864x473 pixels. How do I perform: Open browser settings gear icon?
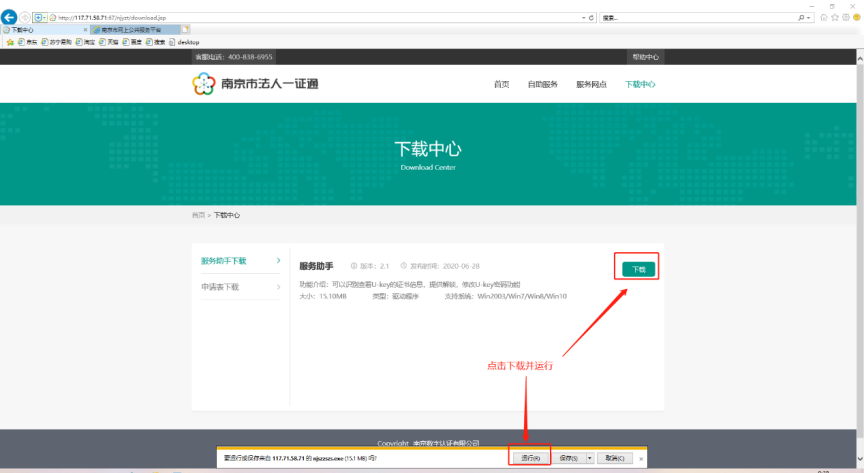coord(846,17)
